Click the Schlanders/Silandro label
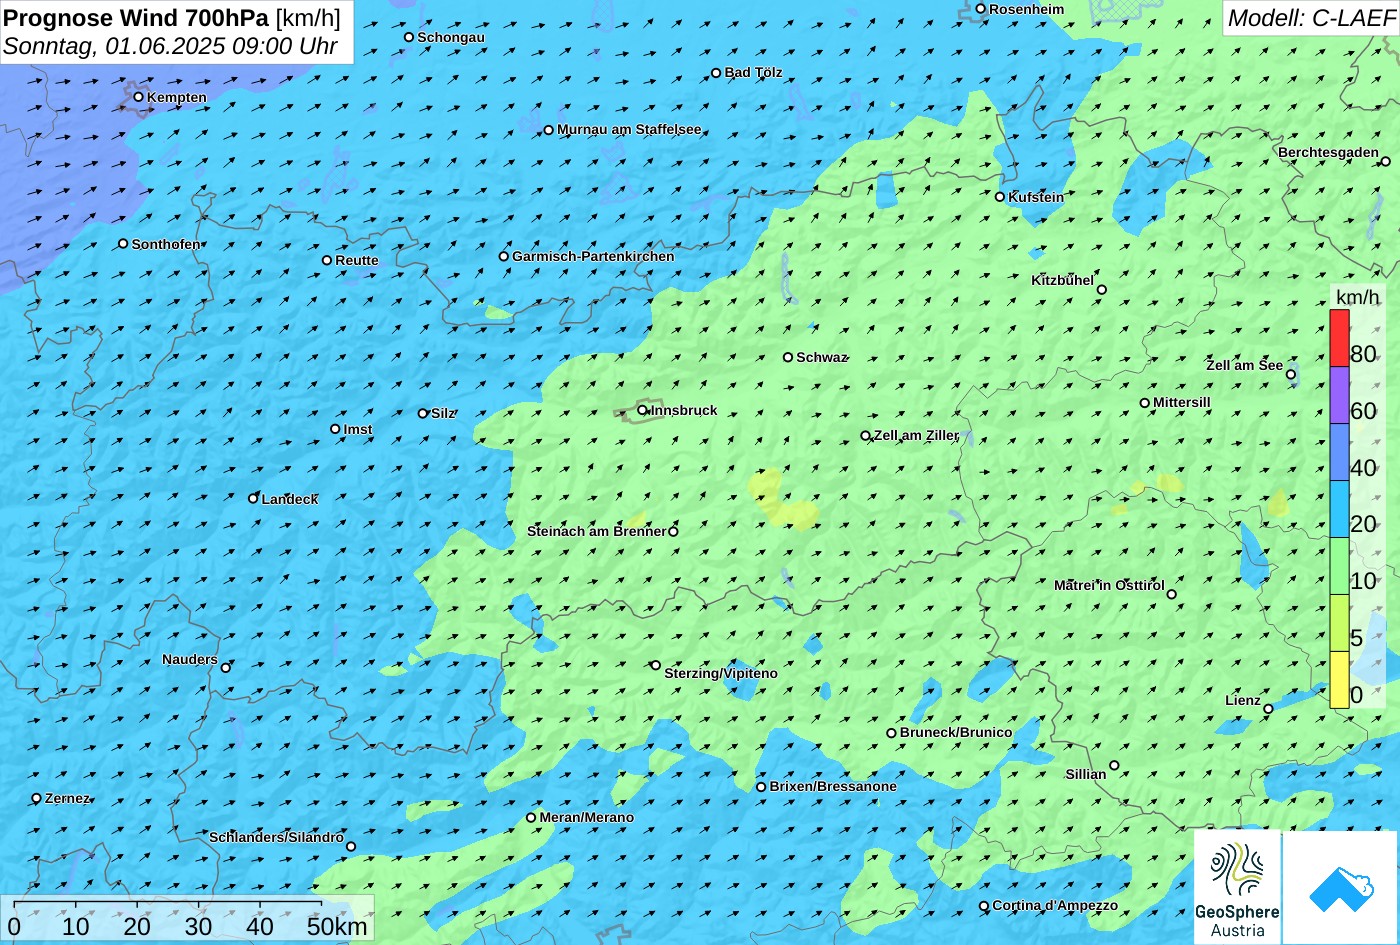 (x=276, y=837)
